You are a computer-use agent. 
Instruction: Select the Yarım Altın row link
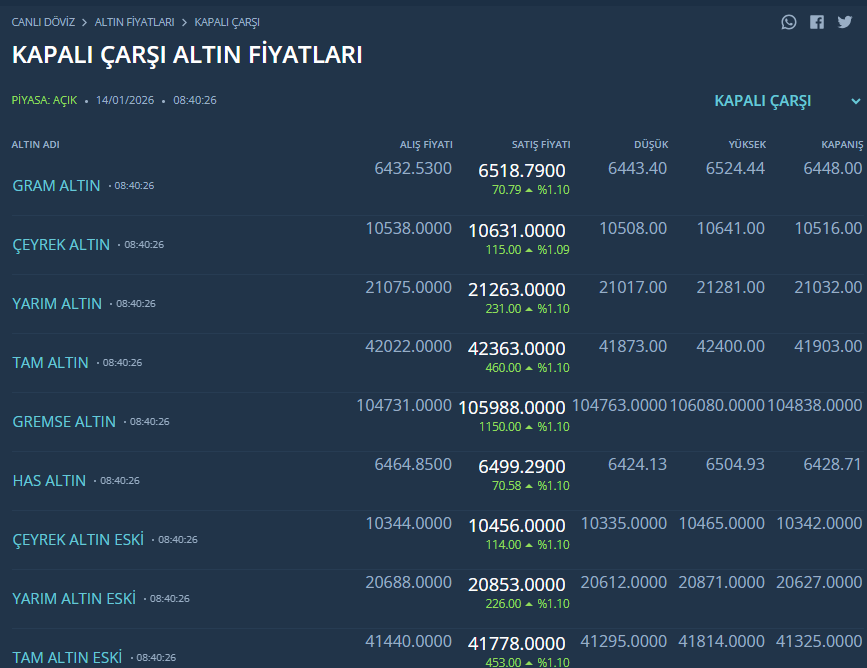(57, 304)
